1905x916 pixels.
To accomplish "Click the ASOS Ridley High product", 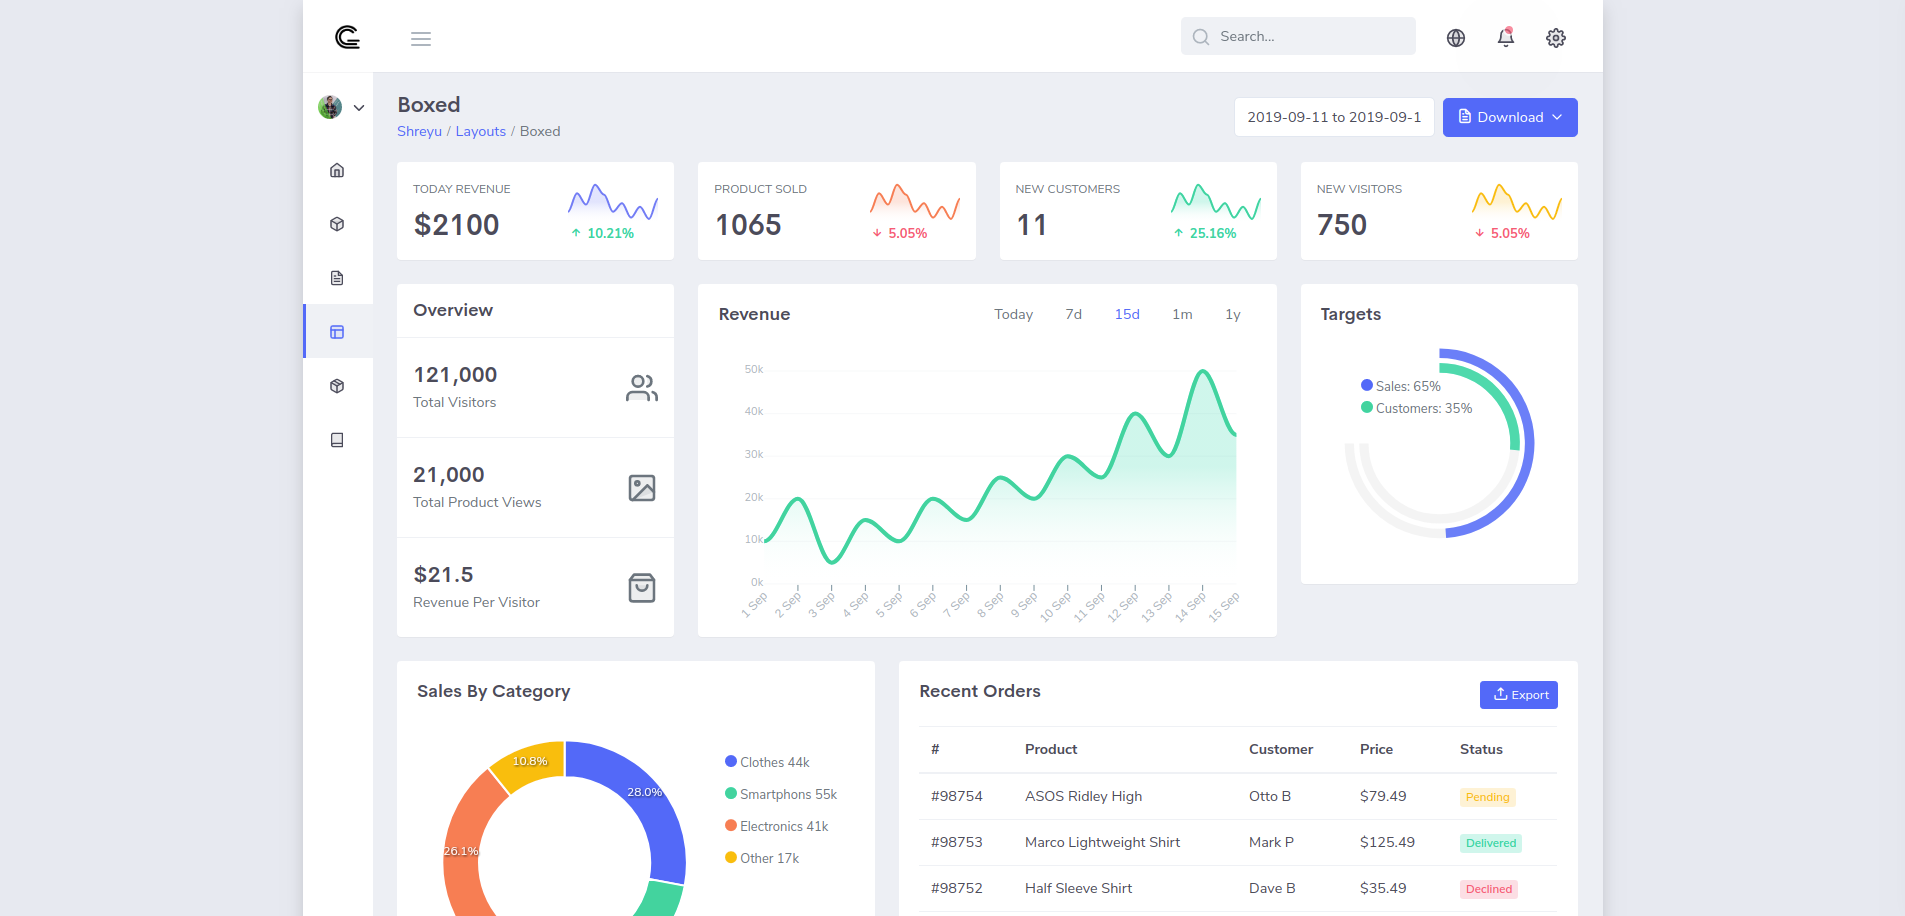I will point(1084,796).
